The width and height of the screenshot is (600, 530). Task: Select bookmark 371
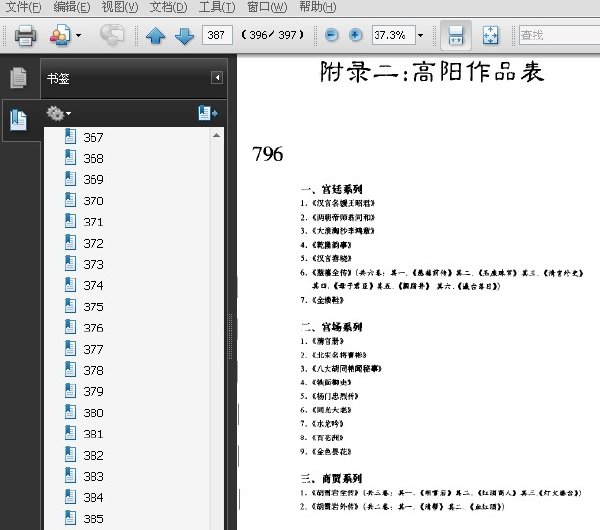coord(93,222)
